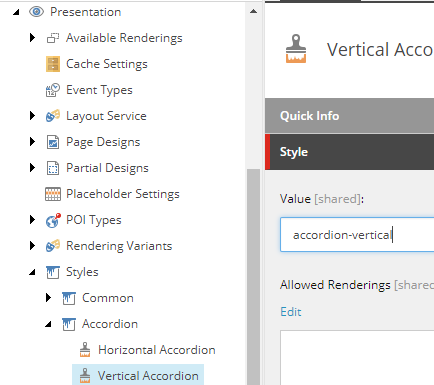Click the Allowed Renderings list box
434x385 pixels.
click(357, 357)
